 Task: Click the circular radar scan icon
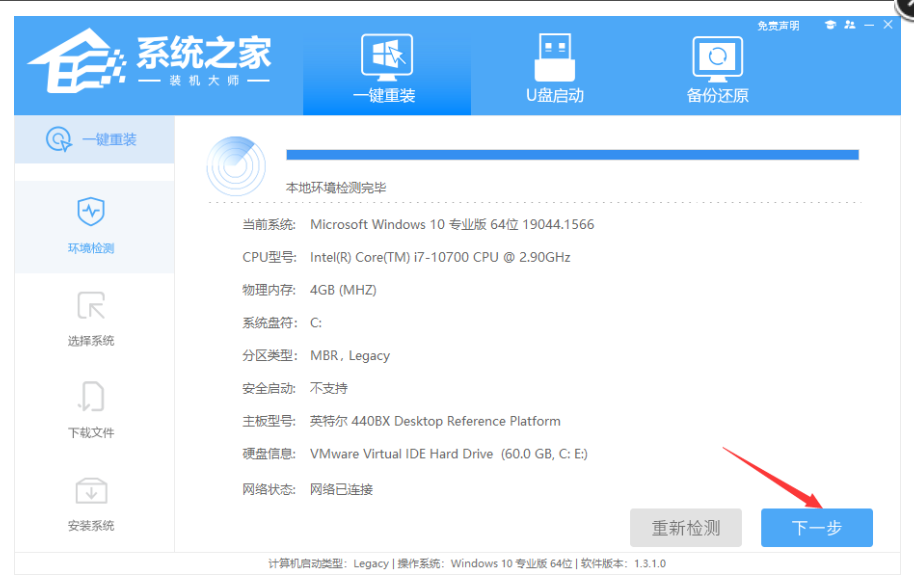click(x=236, y=166)
